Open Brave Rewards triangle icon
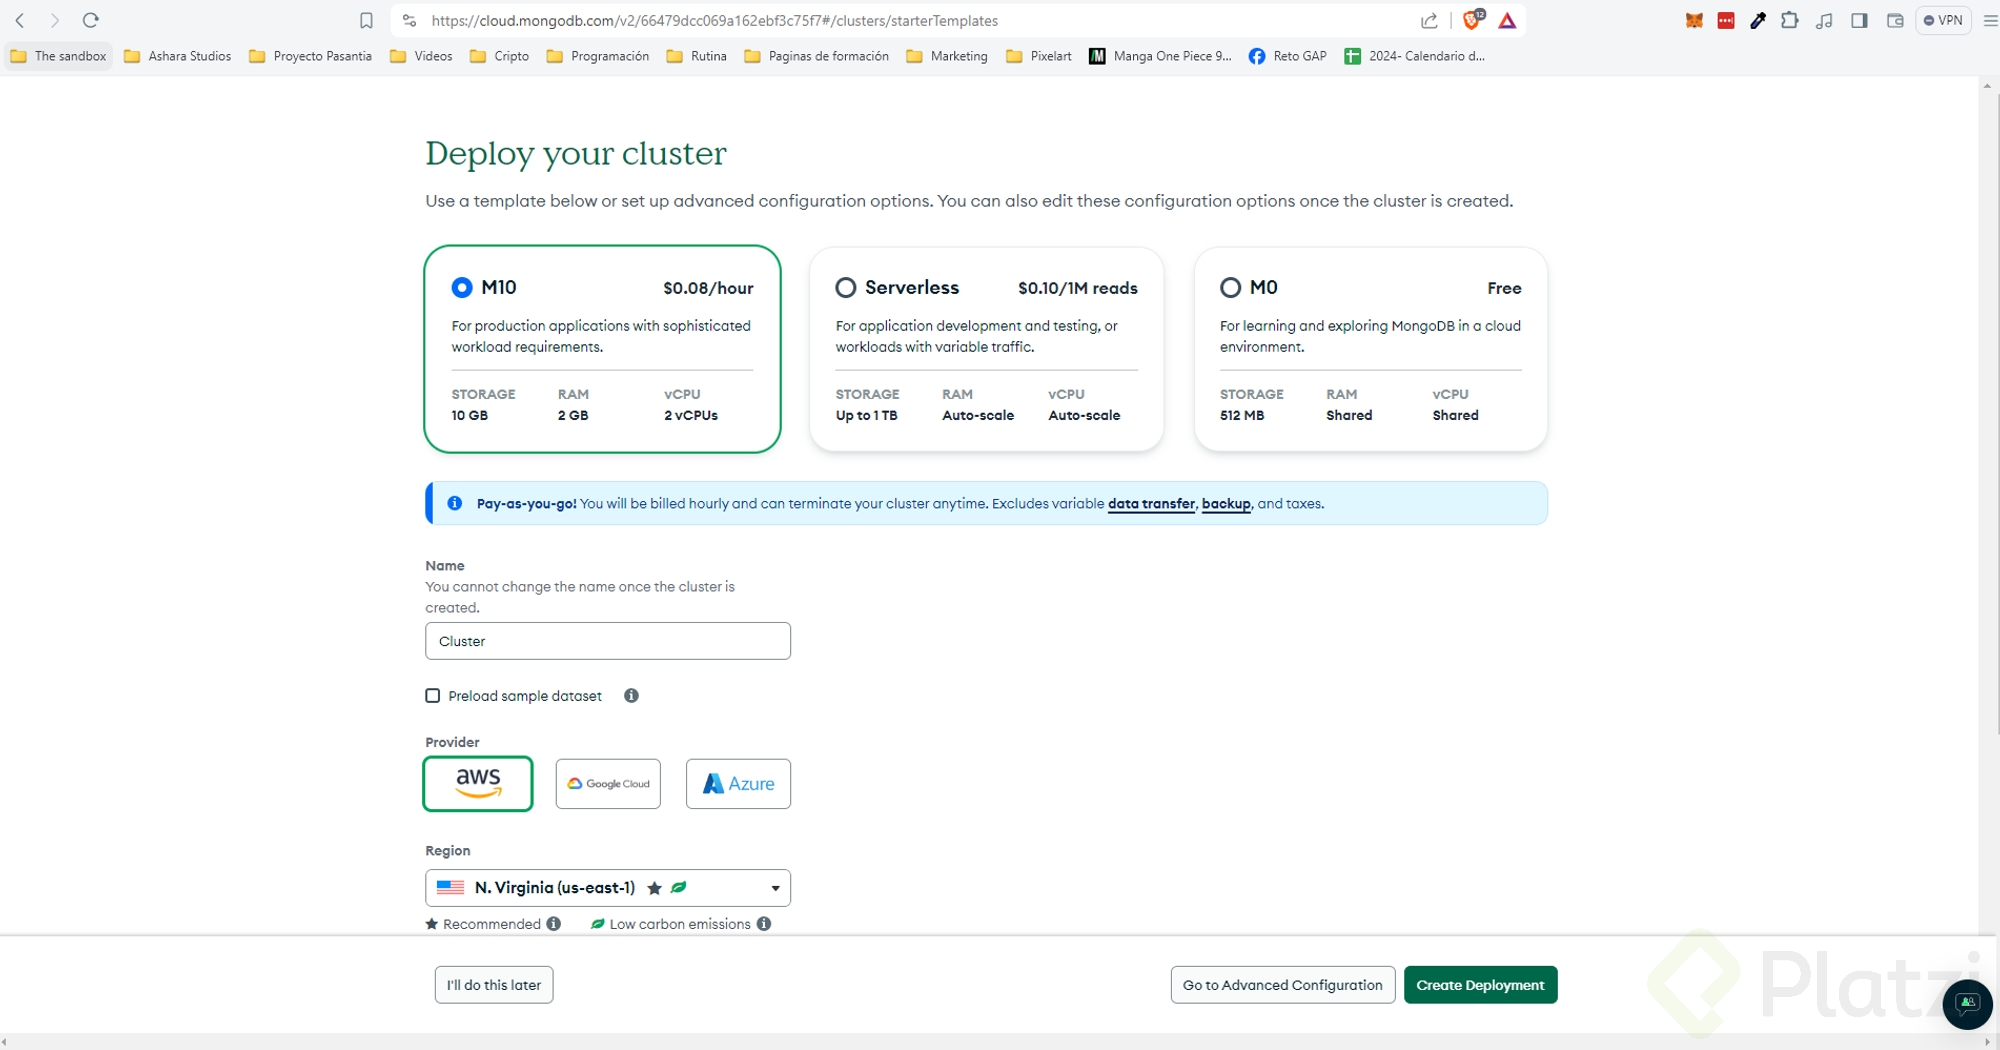Image resolution: width=2000 pixels, height=1050 pixels. (1507, 20)
